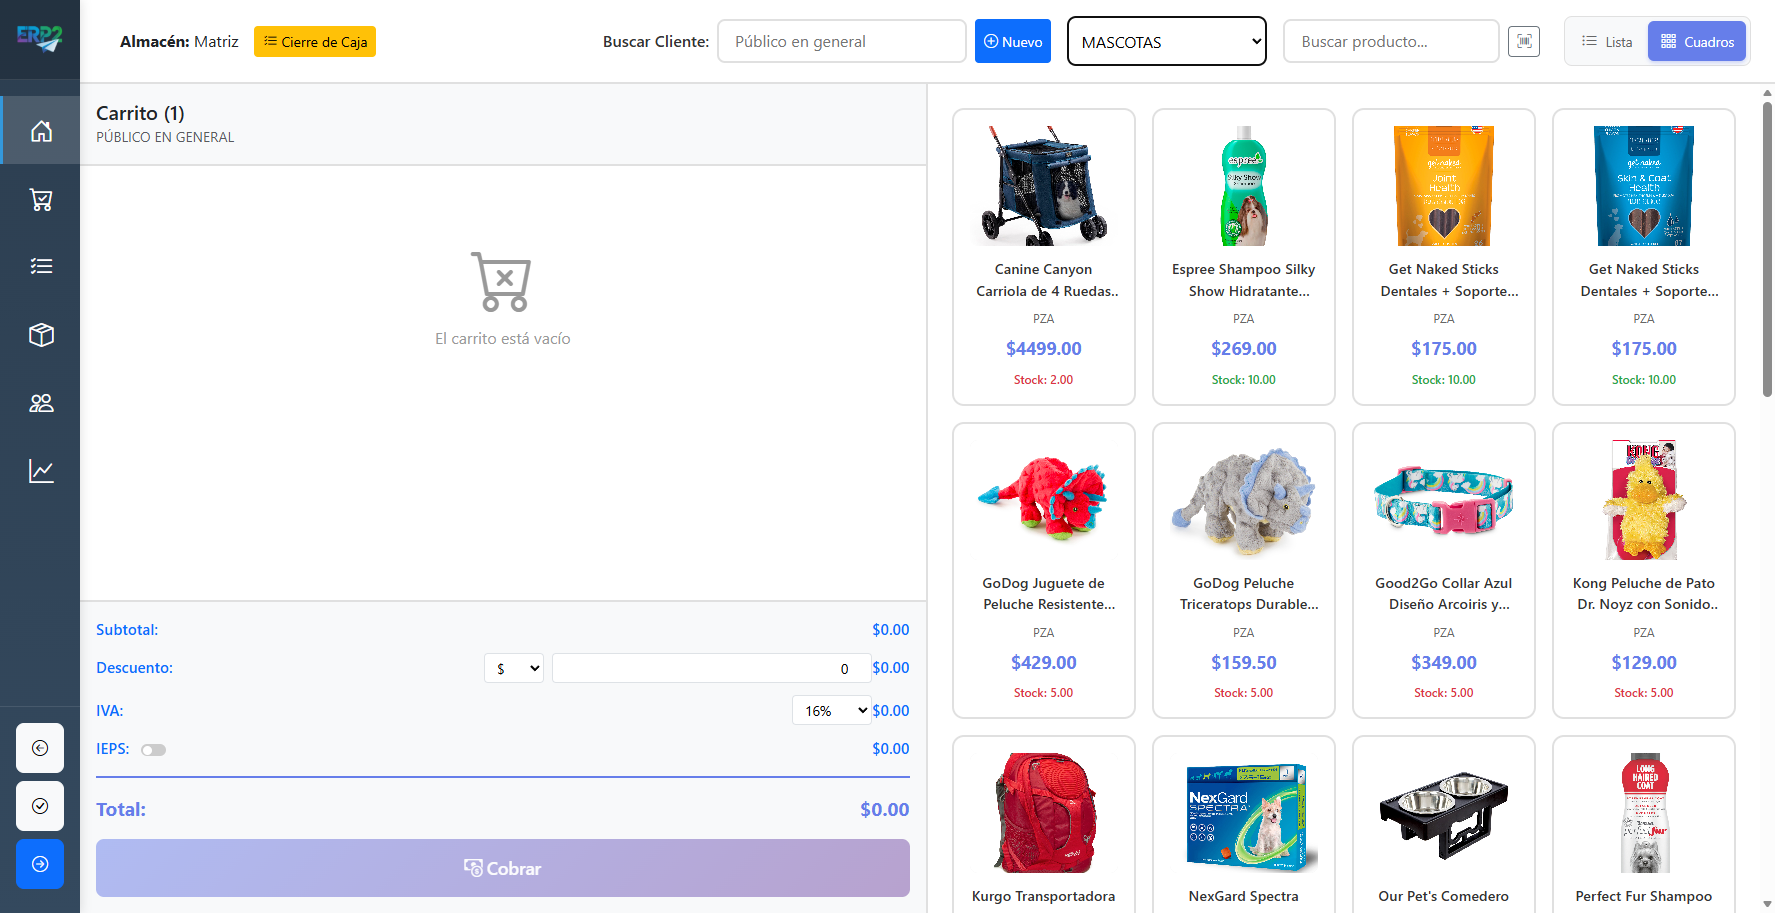Click the barcode scanner icon

click(x=1523, y=41)
